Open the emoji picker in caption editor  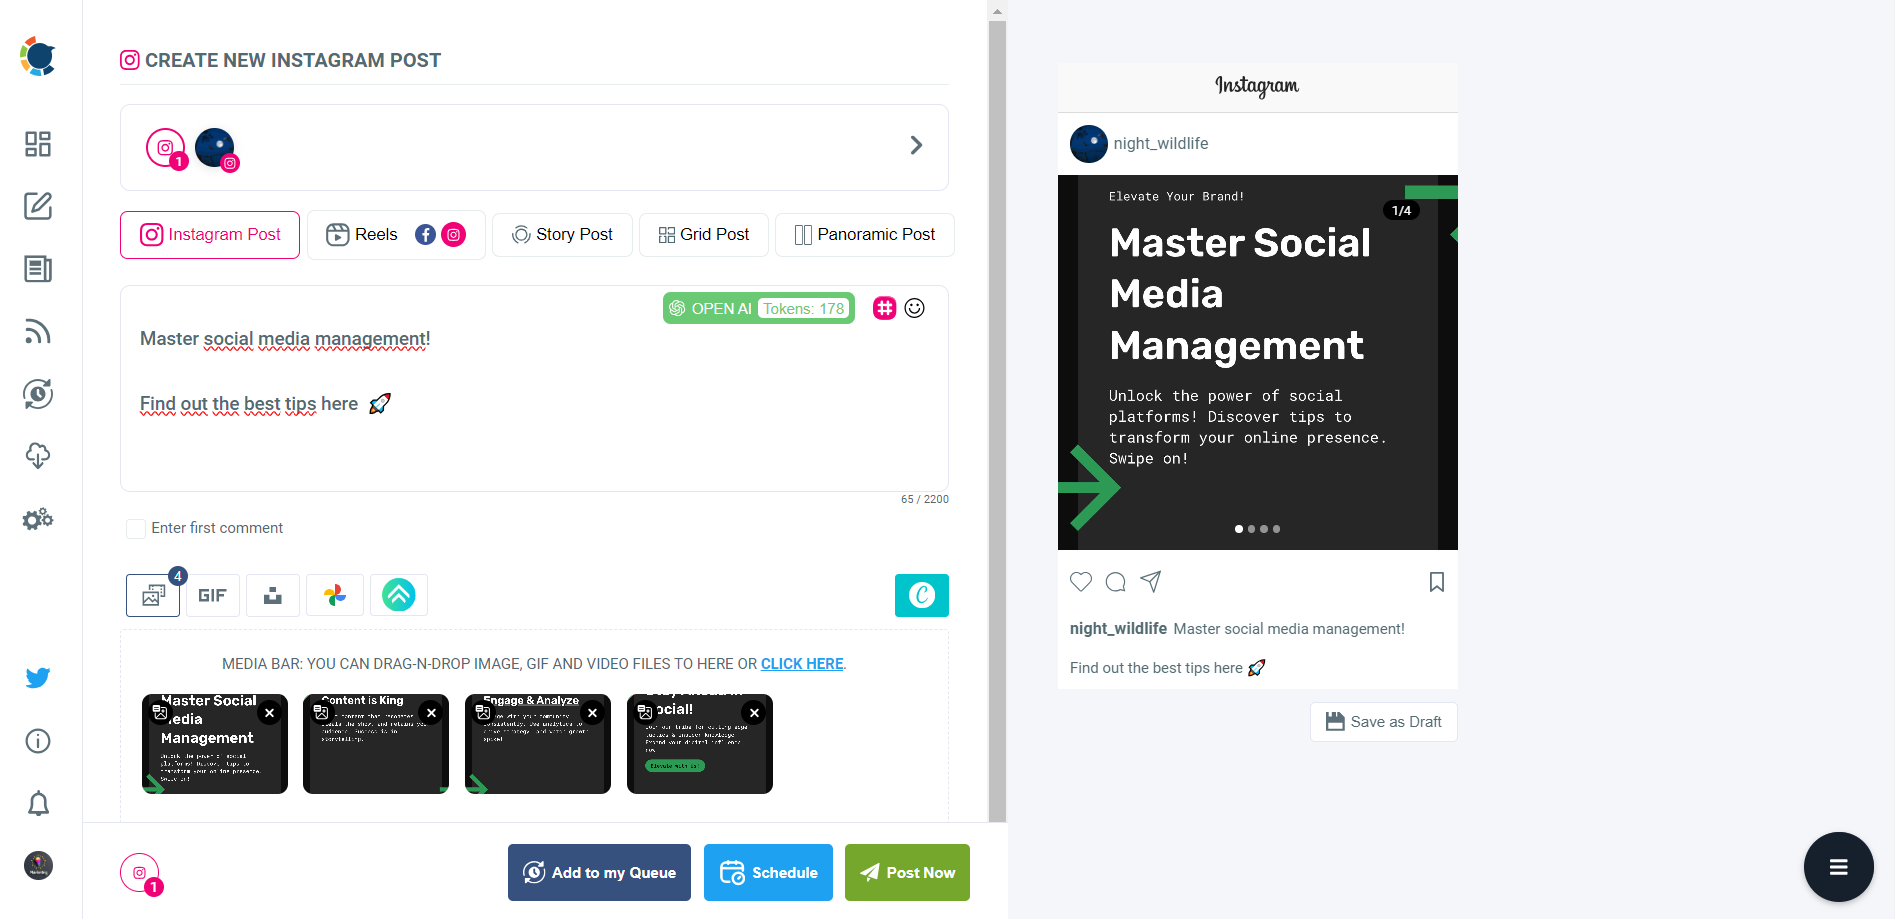914,308
